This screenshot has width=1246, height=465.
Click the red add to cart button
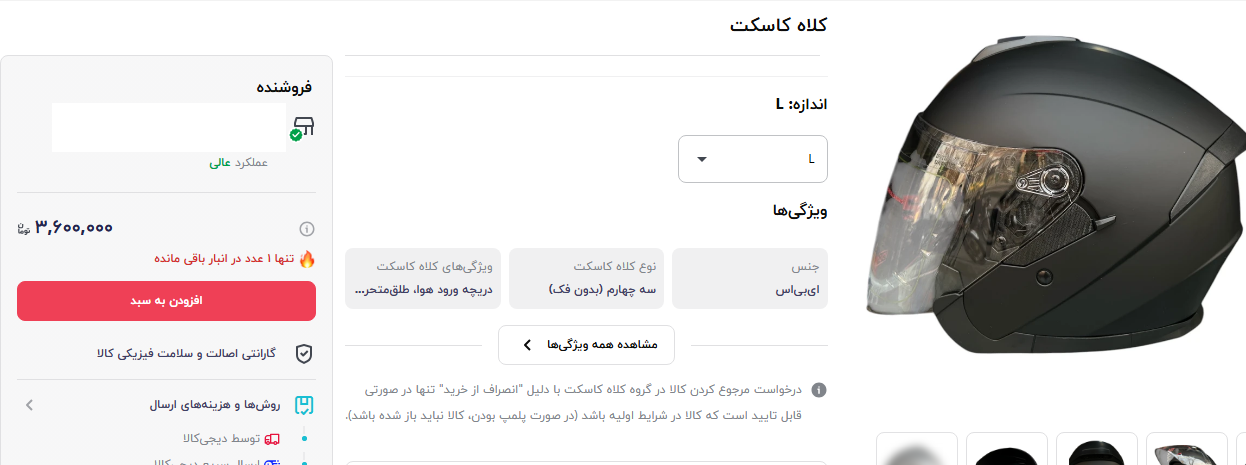coord(166,301)
